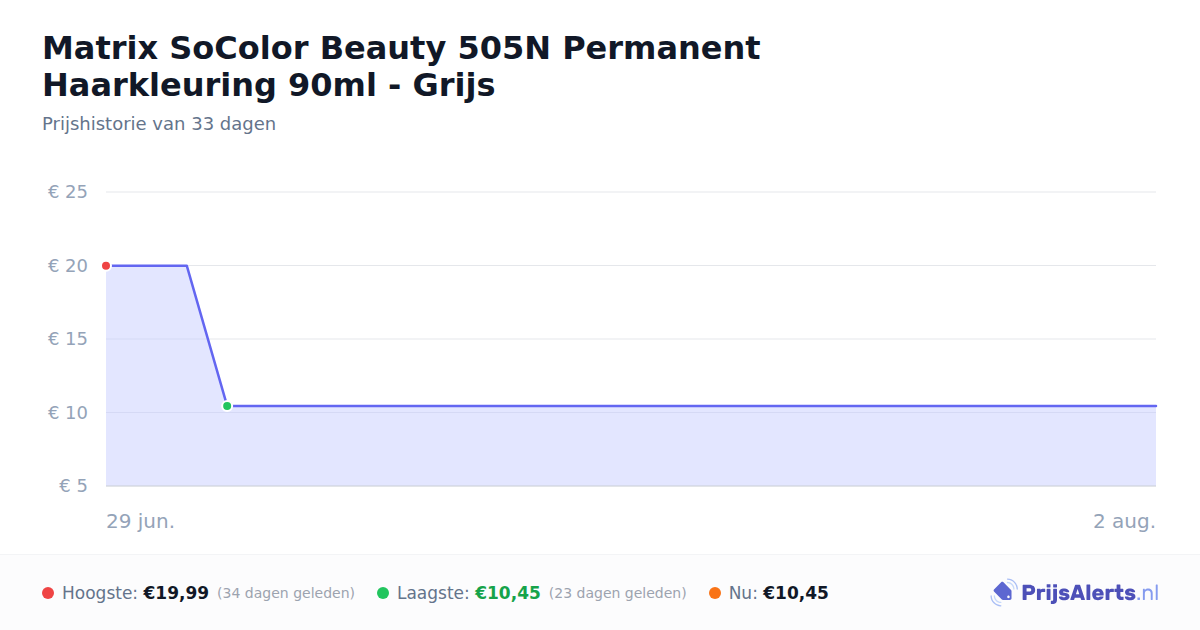This screenshot has width=1200, height=630.
Task: Click the Prijshistorie van 33 dagen subtitle
Action: [x=159, y=124]
